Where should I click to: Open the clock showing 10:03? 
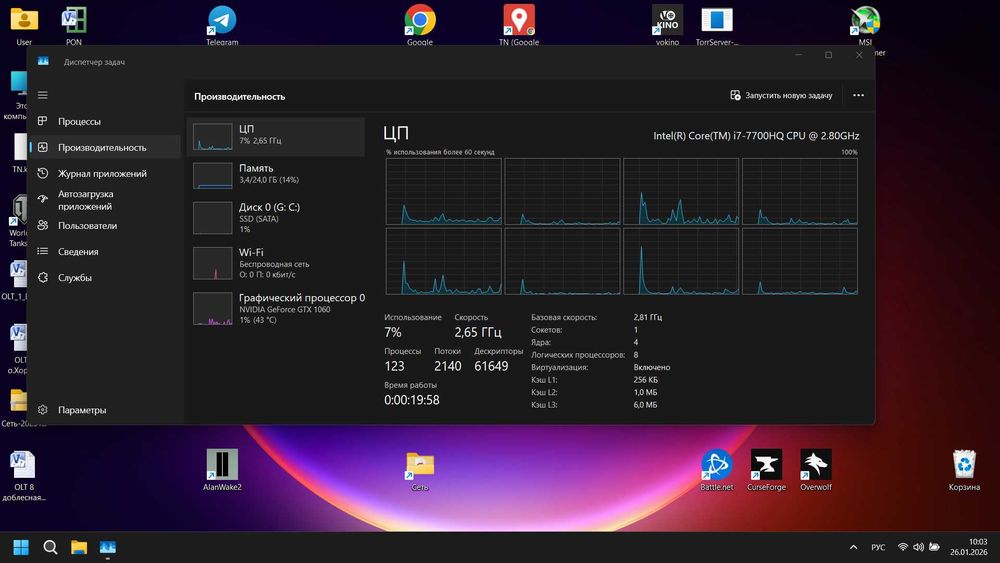click(x=968, y=547)
